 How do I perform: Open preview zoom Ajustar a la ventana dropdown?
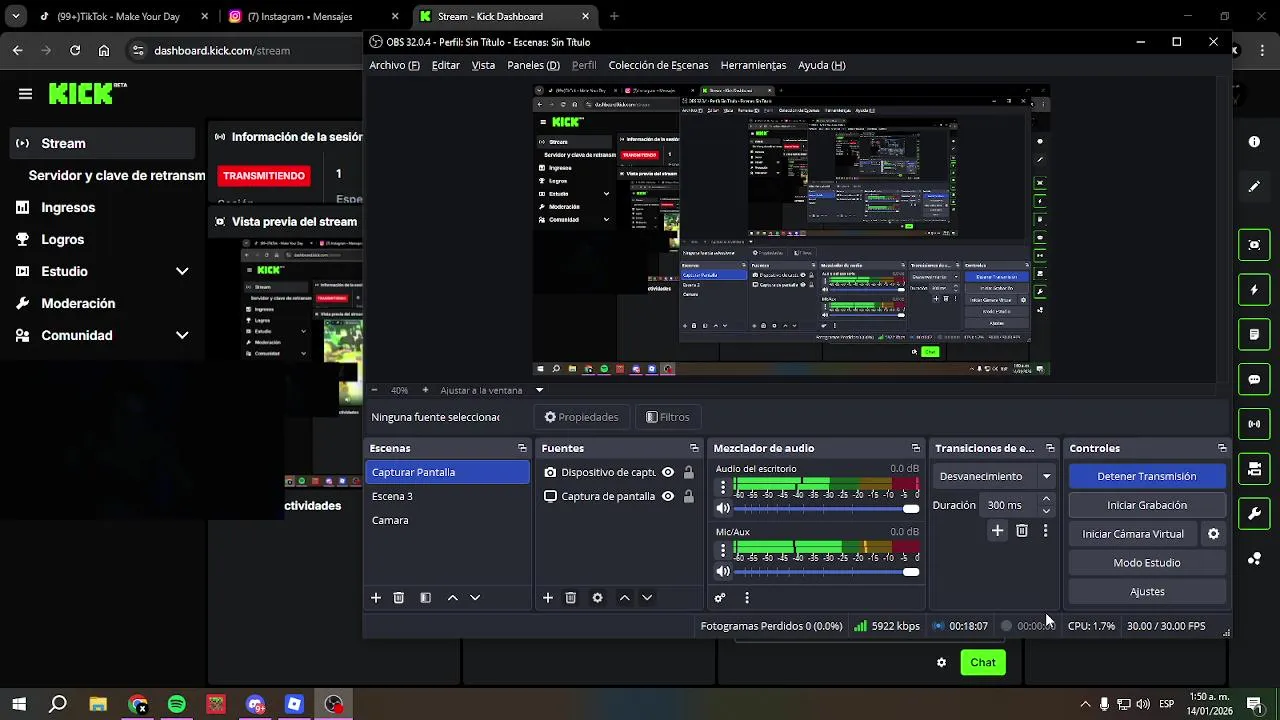539,390
